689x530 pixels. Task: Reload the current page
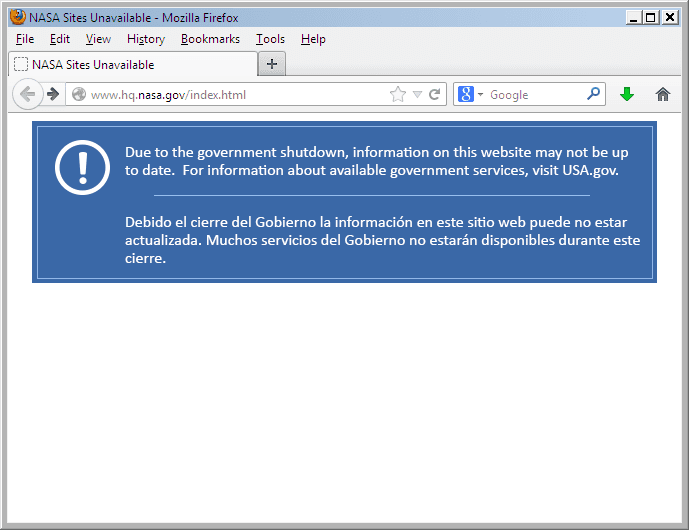point(435,94)
